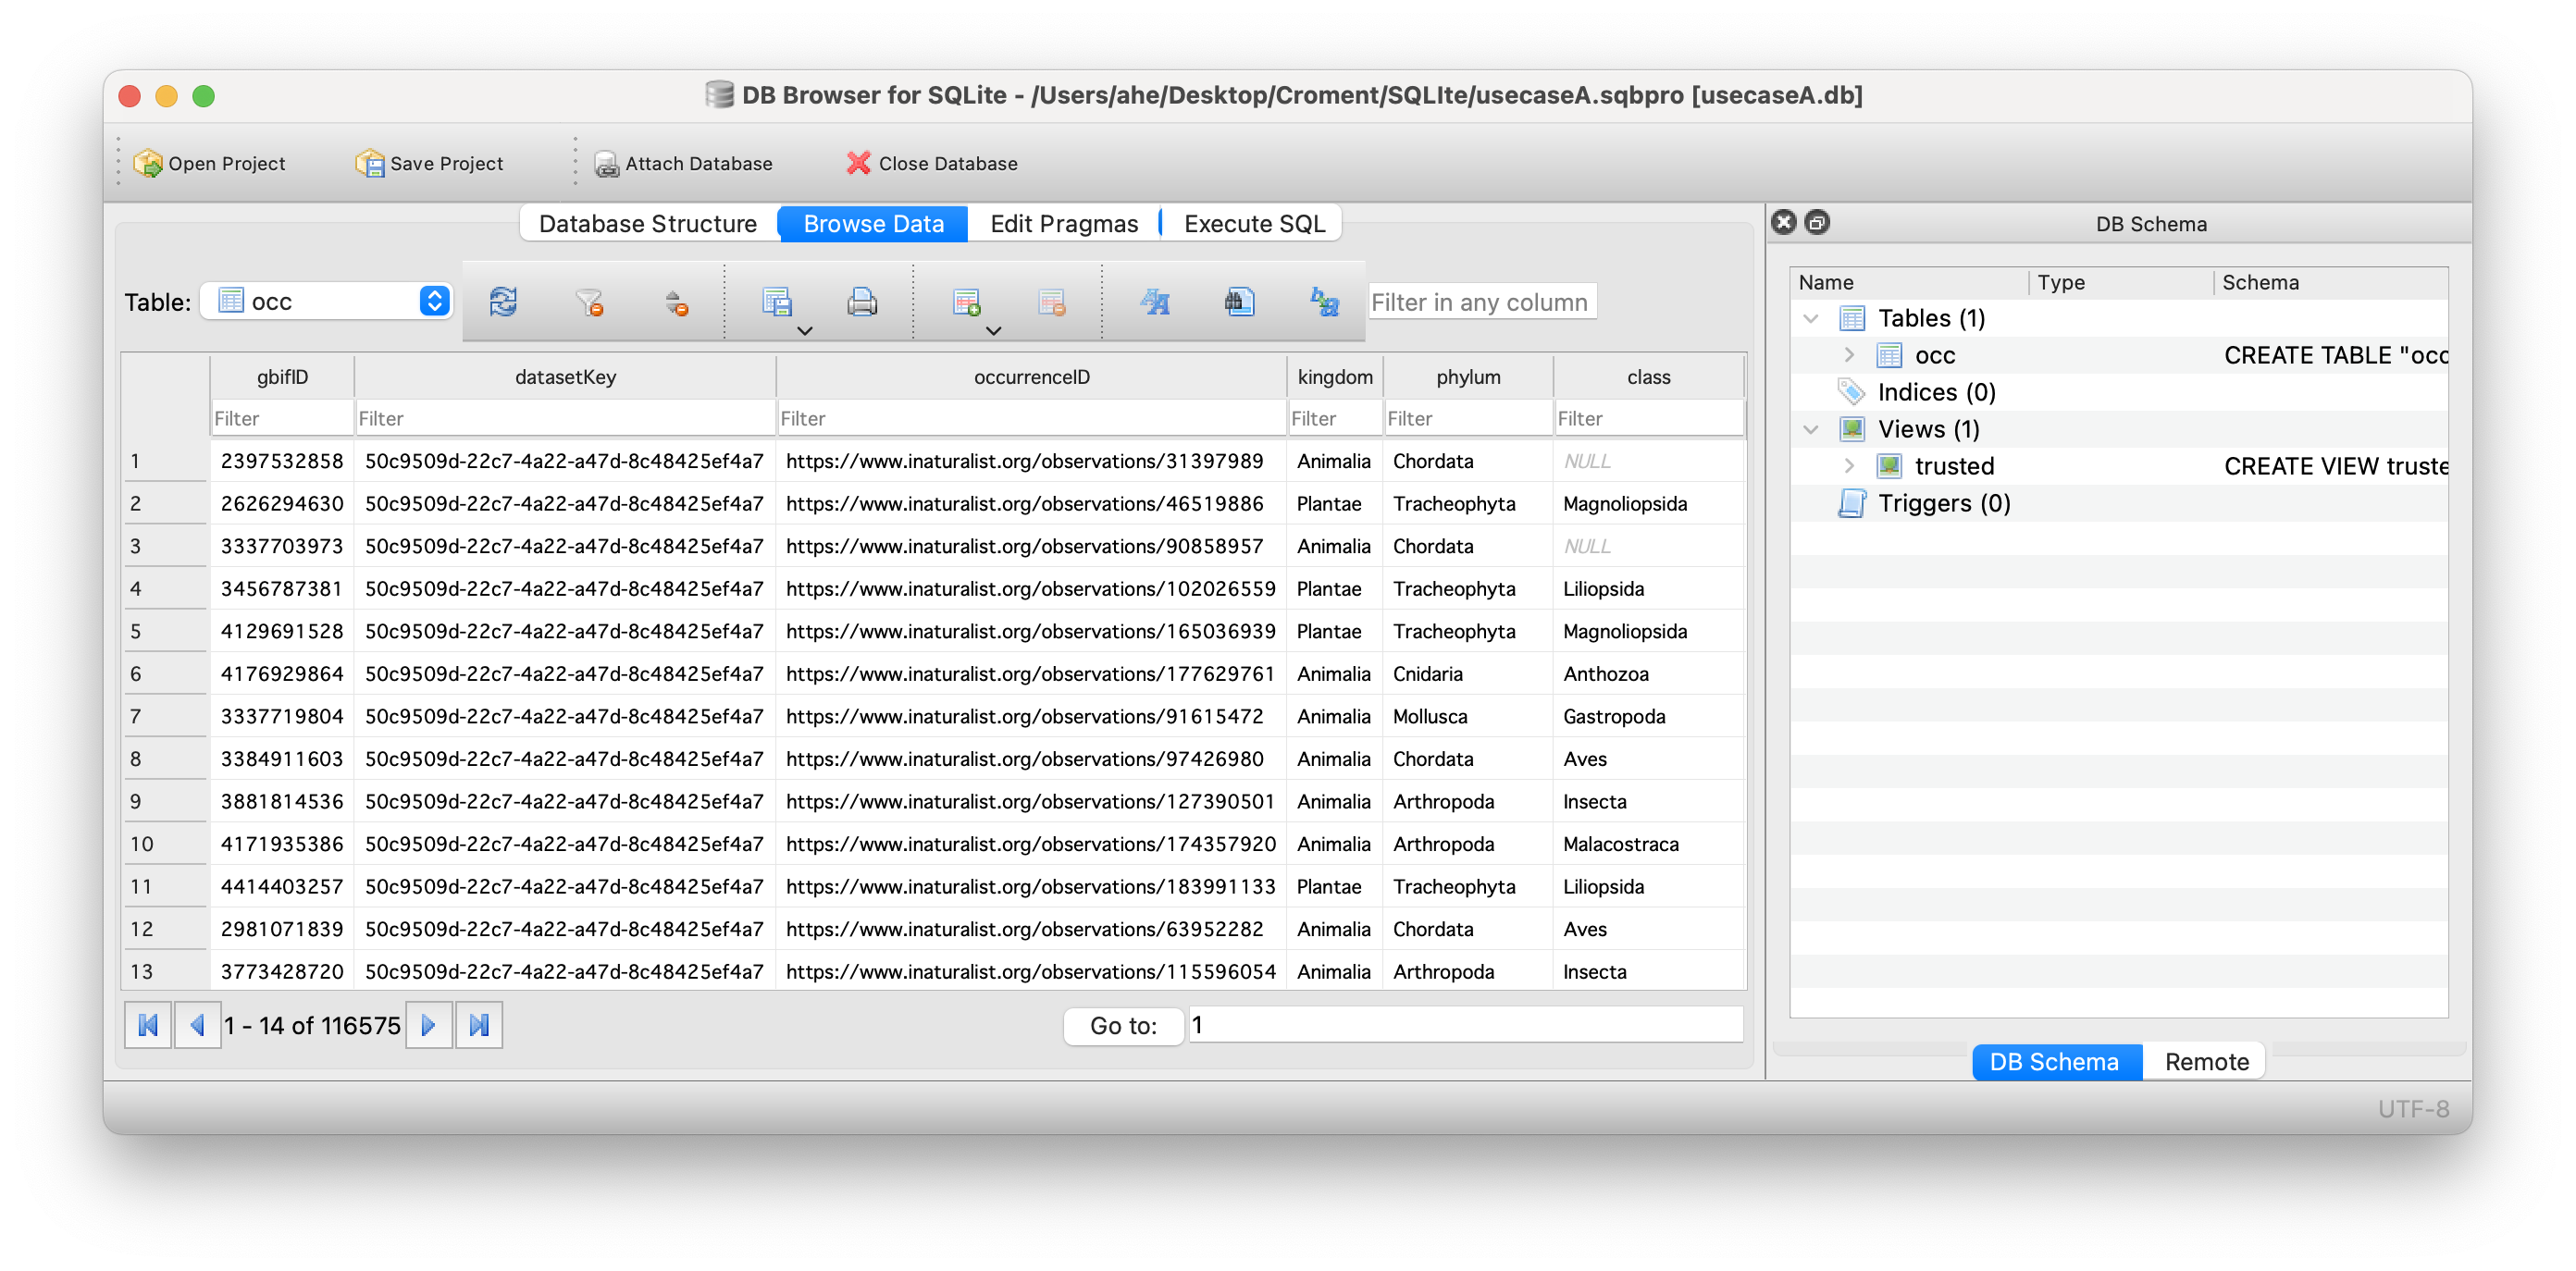Go to the next record page
The height and width of the screenshot is (1271, 2576).
tap(429, 1025)
